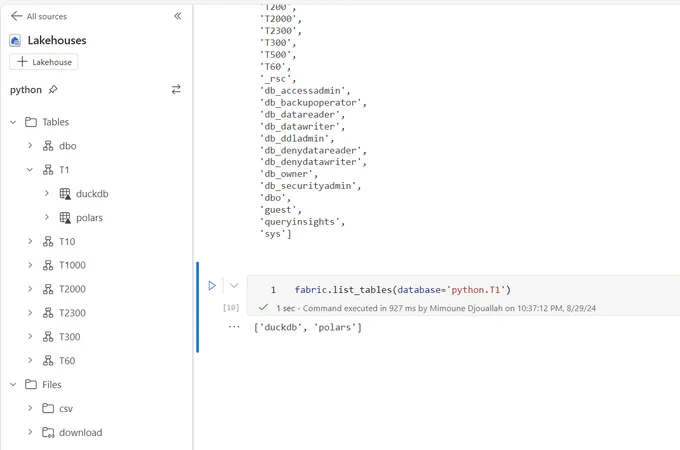Expand the T300 schema chevron
680x450 pixels.
coord(30,336)
